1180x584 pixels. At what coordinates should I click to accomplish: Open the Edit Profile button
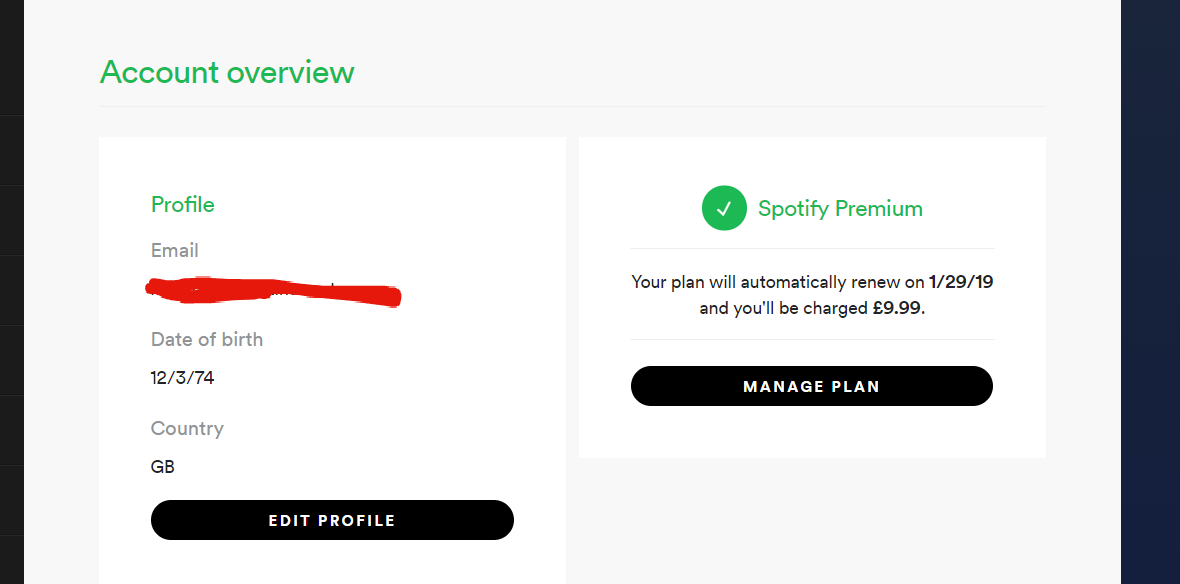332,520
